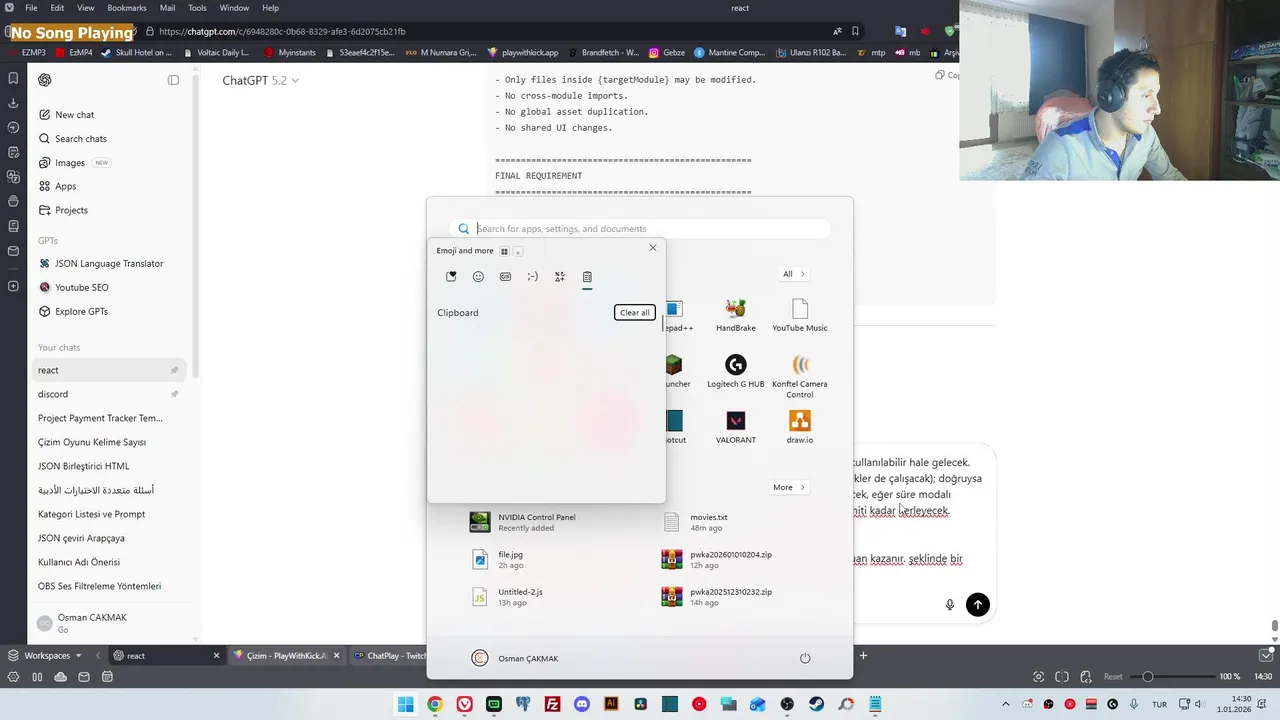Screen dimensions: 1280x720
Task: Click the Start menu search field
Action: [x=640, y=229]
